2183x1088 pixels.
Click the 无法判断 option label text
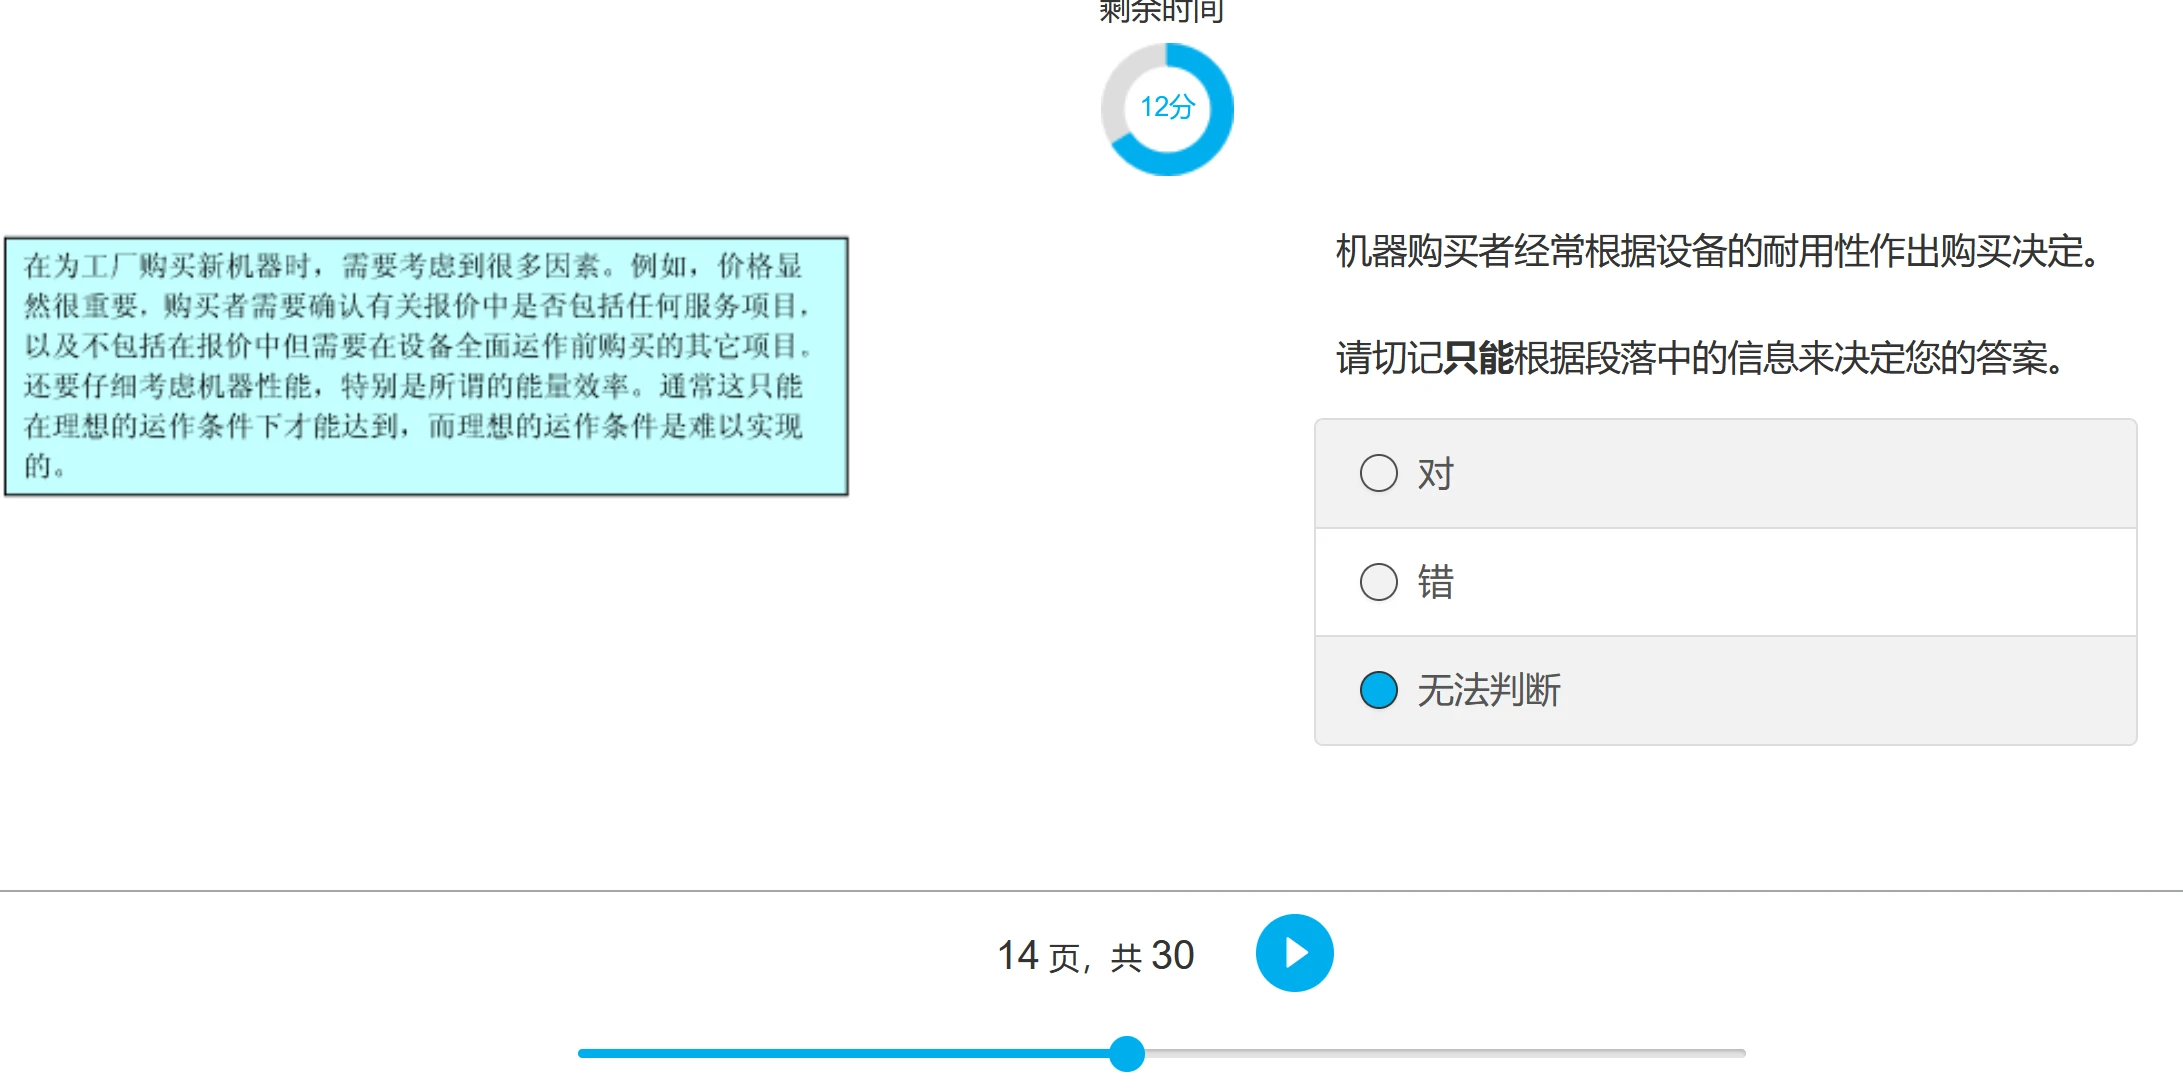click(x=1488, y=690)
